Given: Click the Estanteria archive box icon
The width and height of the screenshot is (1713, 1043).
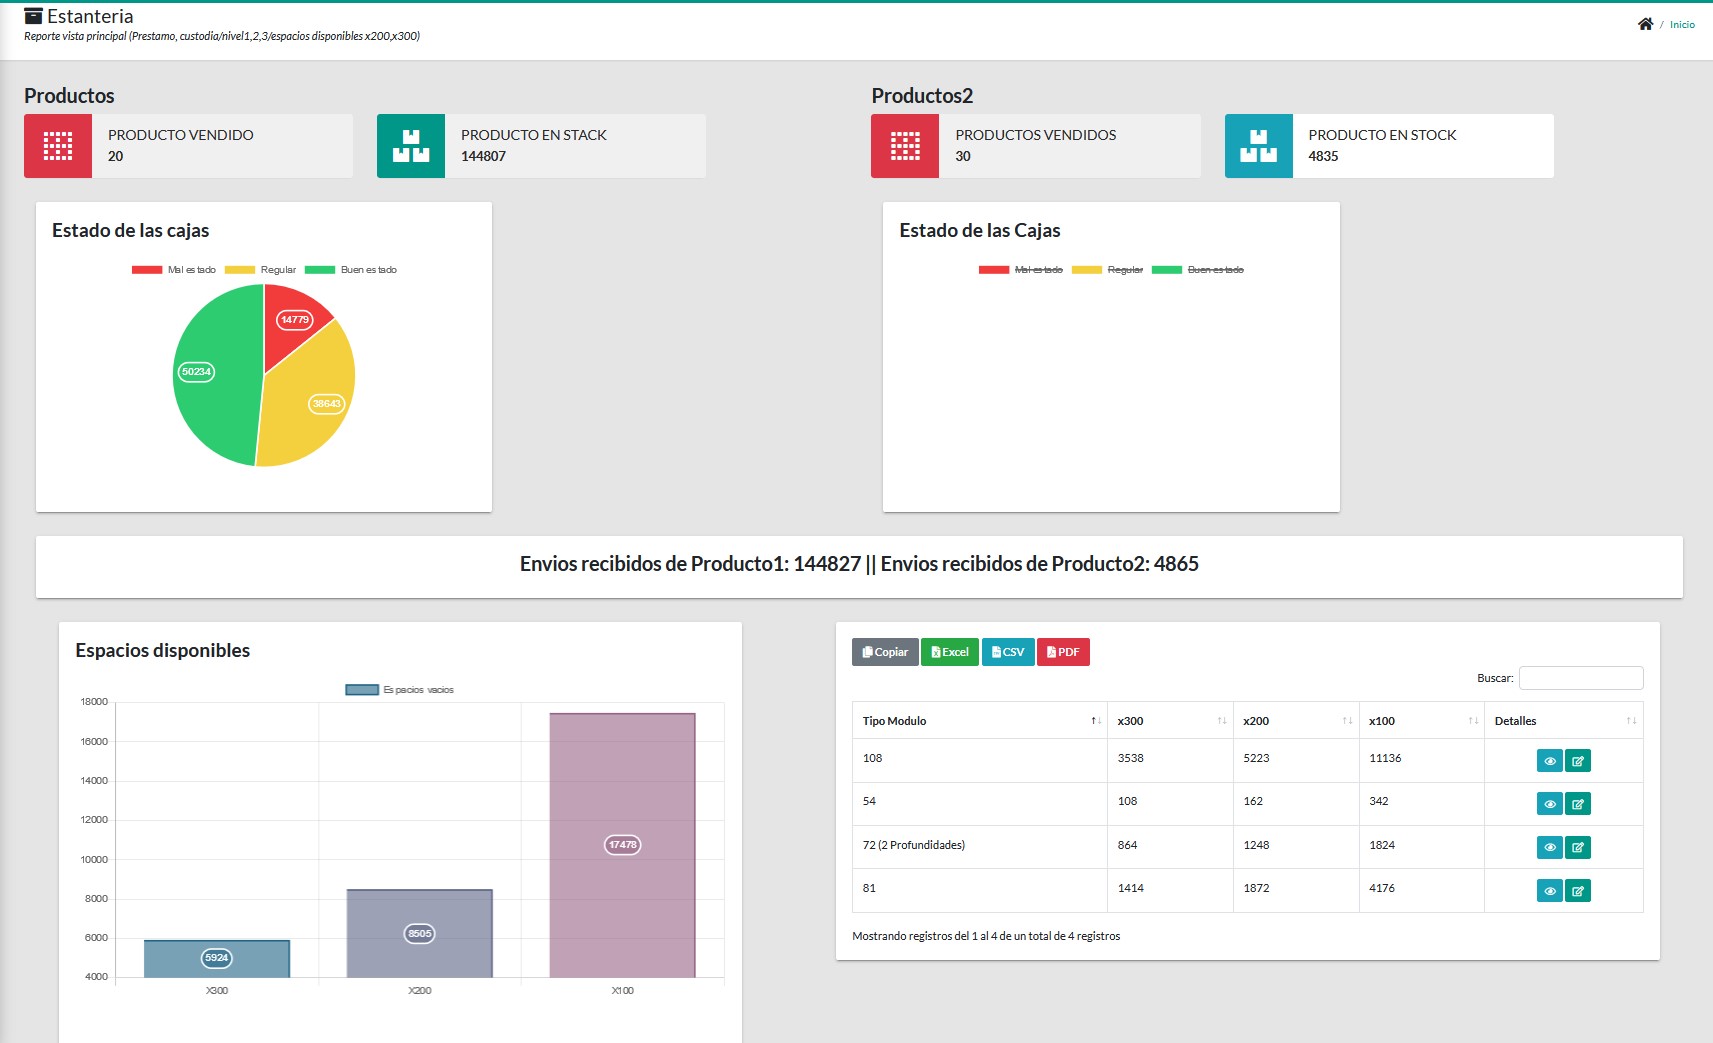Looking at the screenshot, I should 34,16.
